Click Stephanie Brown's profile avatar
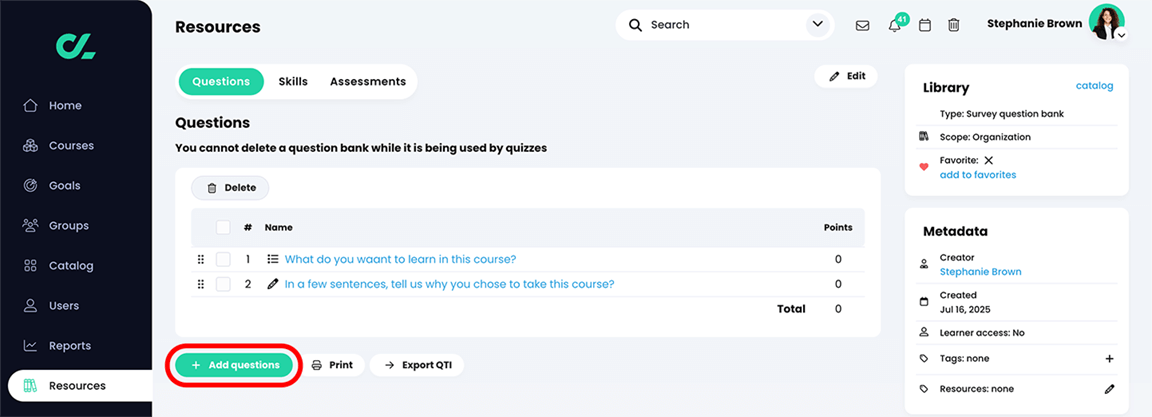 (1106, 21)
